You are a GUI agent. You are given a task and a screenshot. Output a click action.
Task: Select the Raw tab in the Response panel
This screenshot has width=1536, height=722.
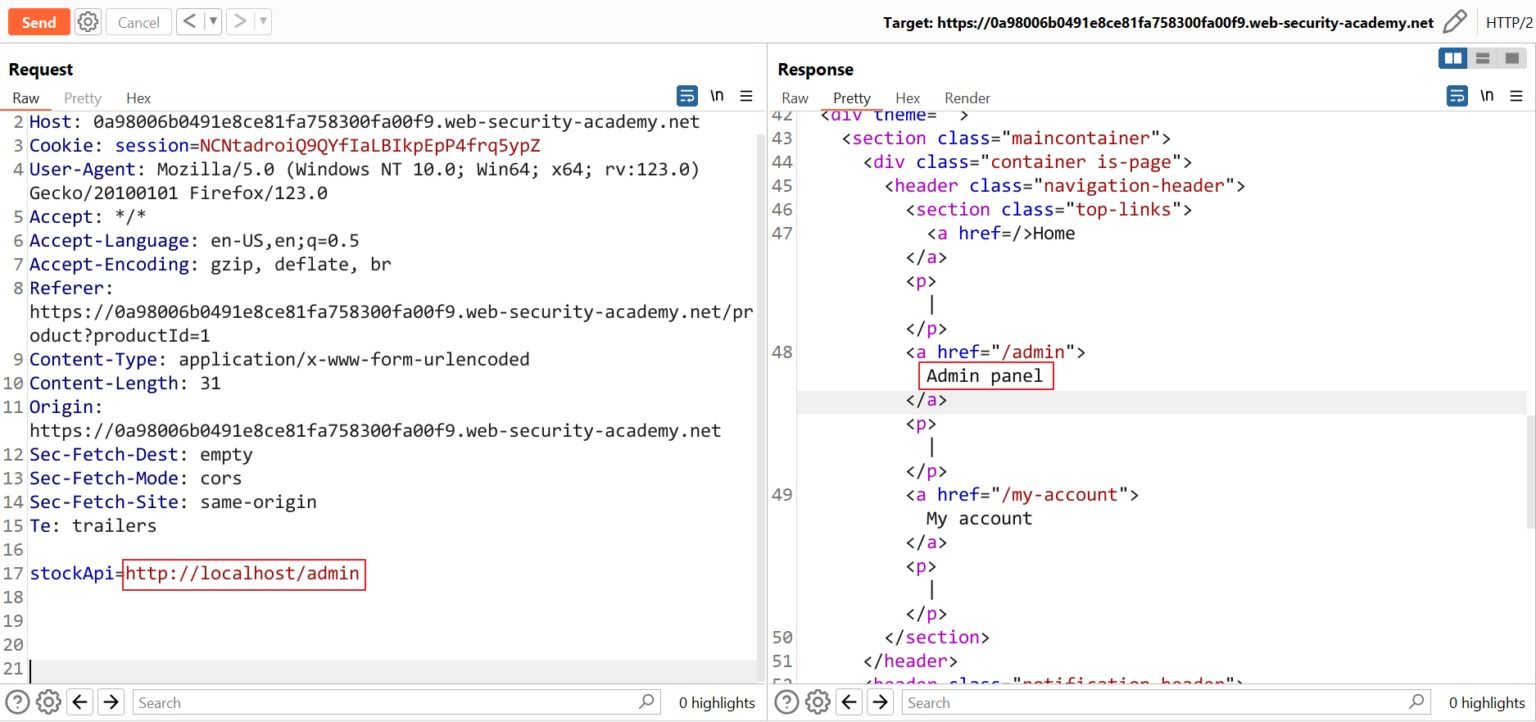795,98
